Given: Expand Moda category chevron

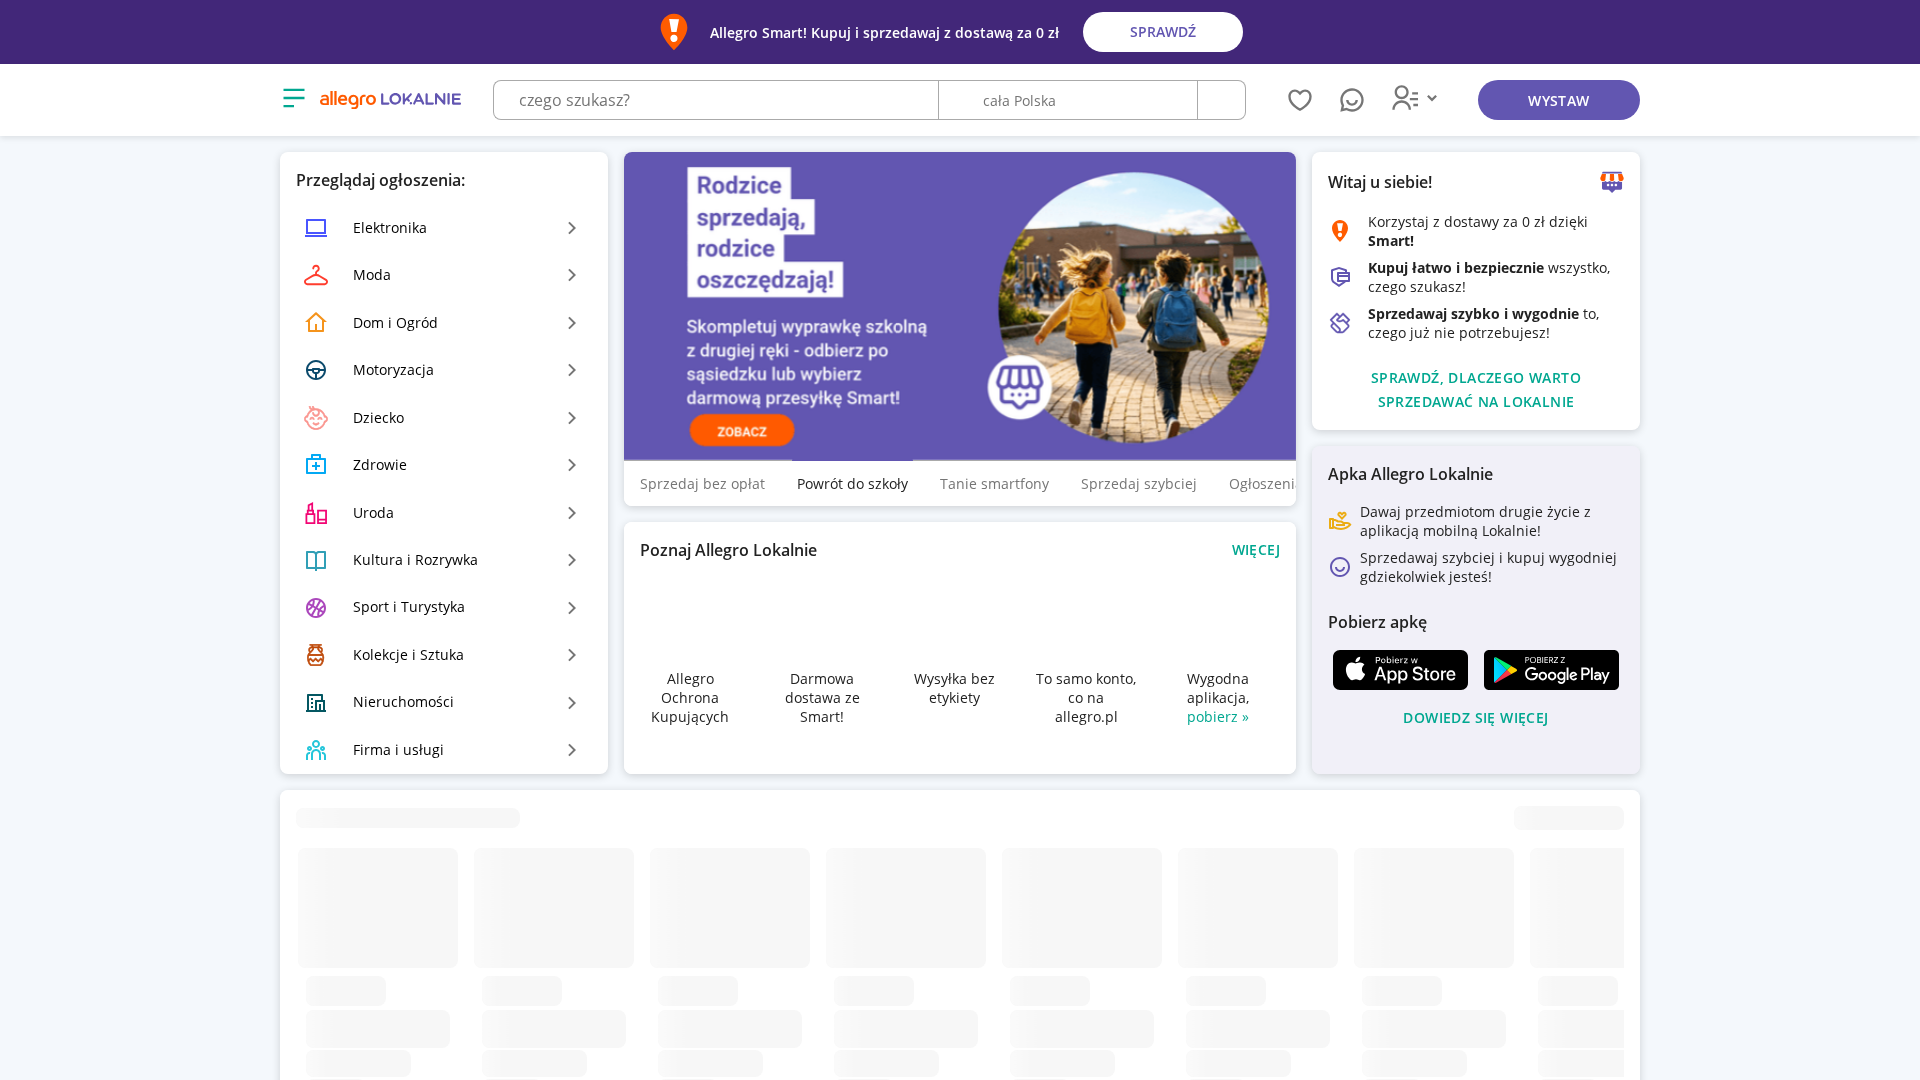Looking at the screenshot, I should click(572, 275).
